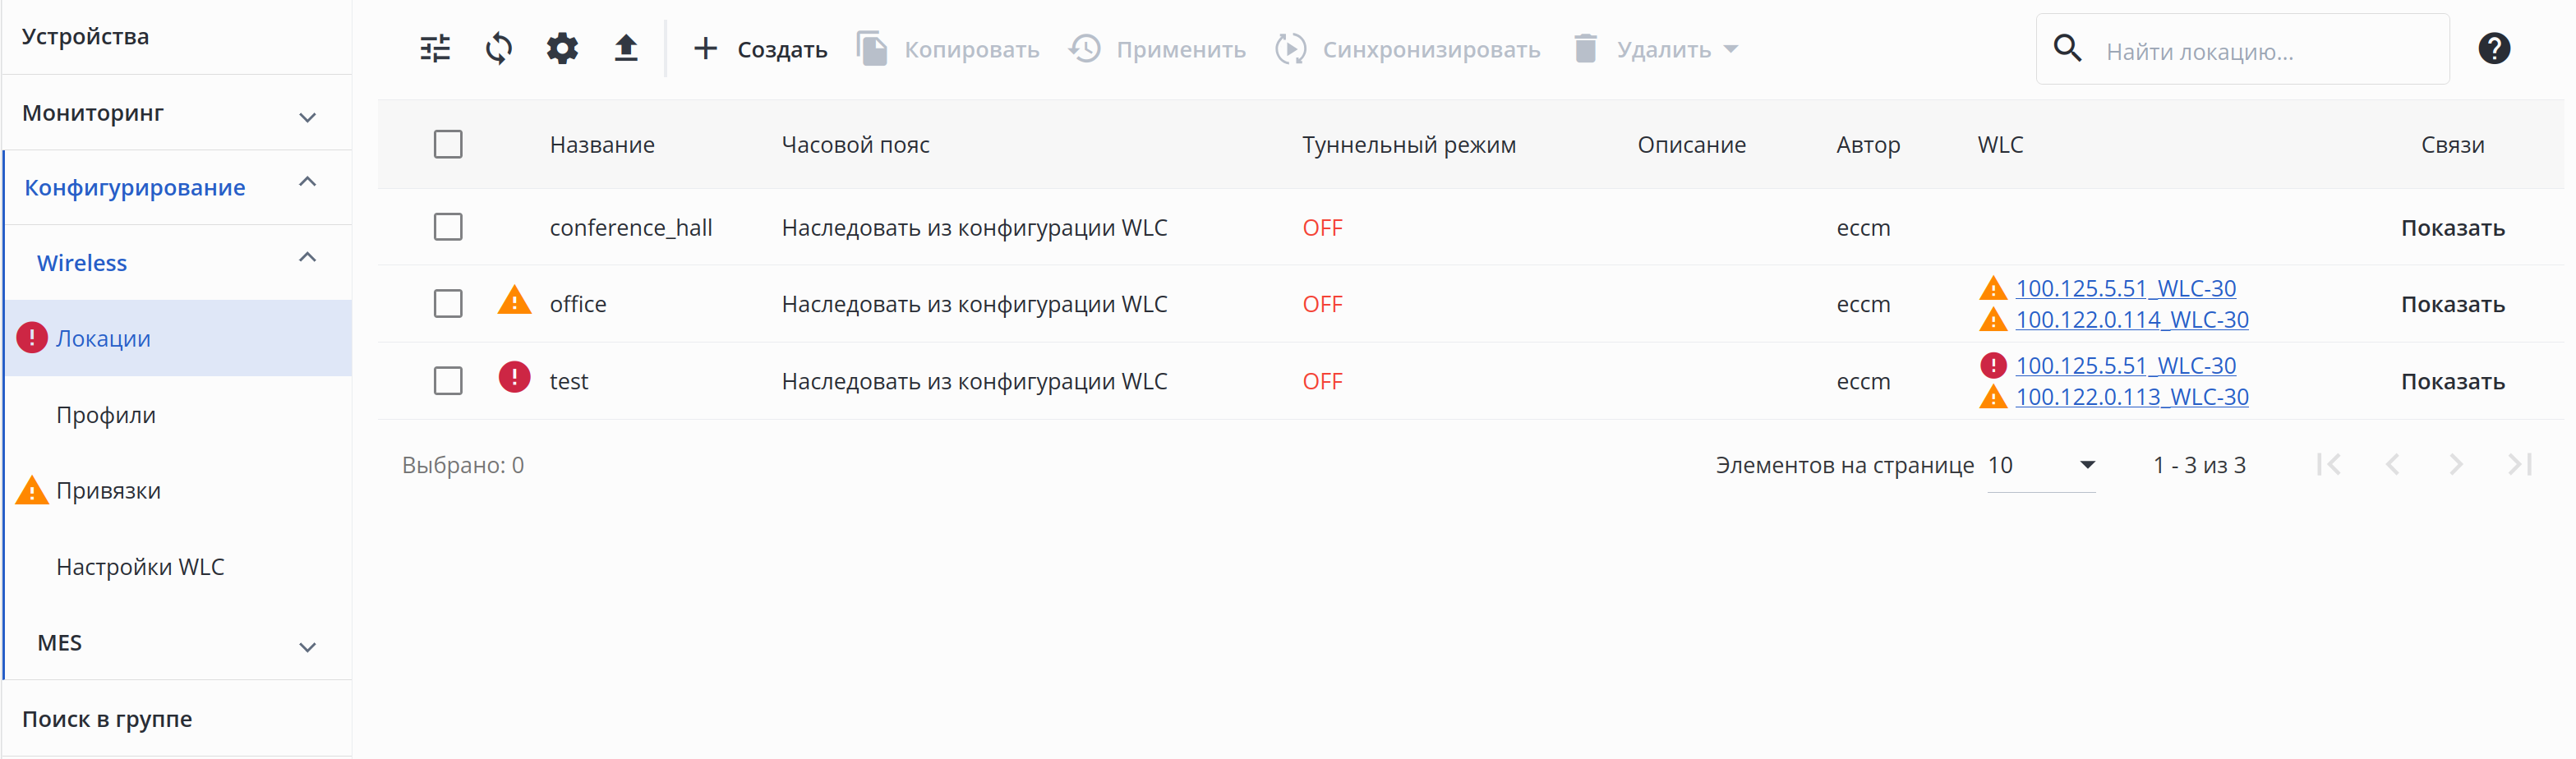2576x759 pixels.
Task: Expand the Мониторинг section
Action: click(x=307, y=117)
